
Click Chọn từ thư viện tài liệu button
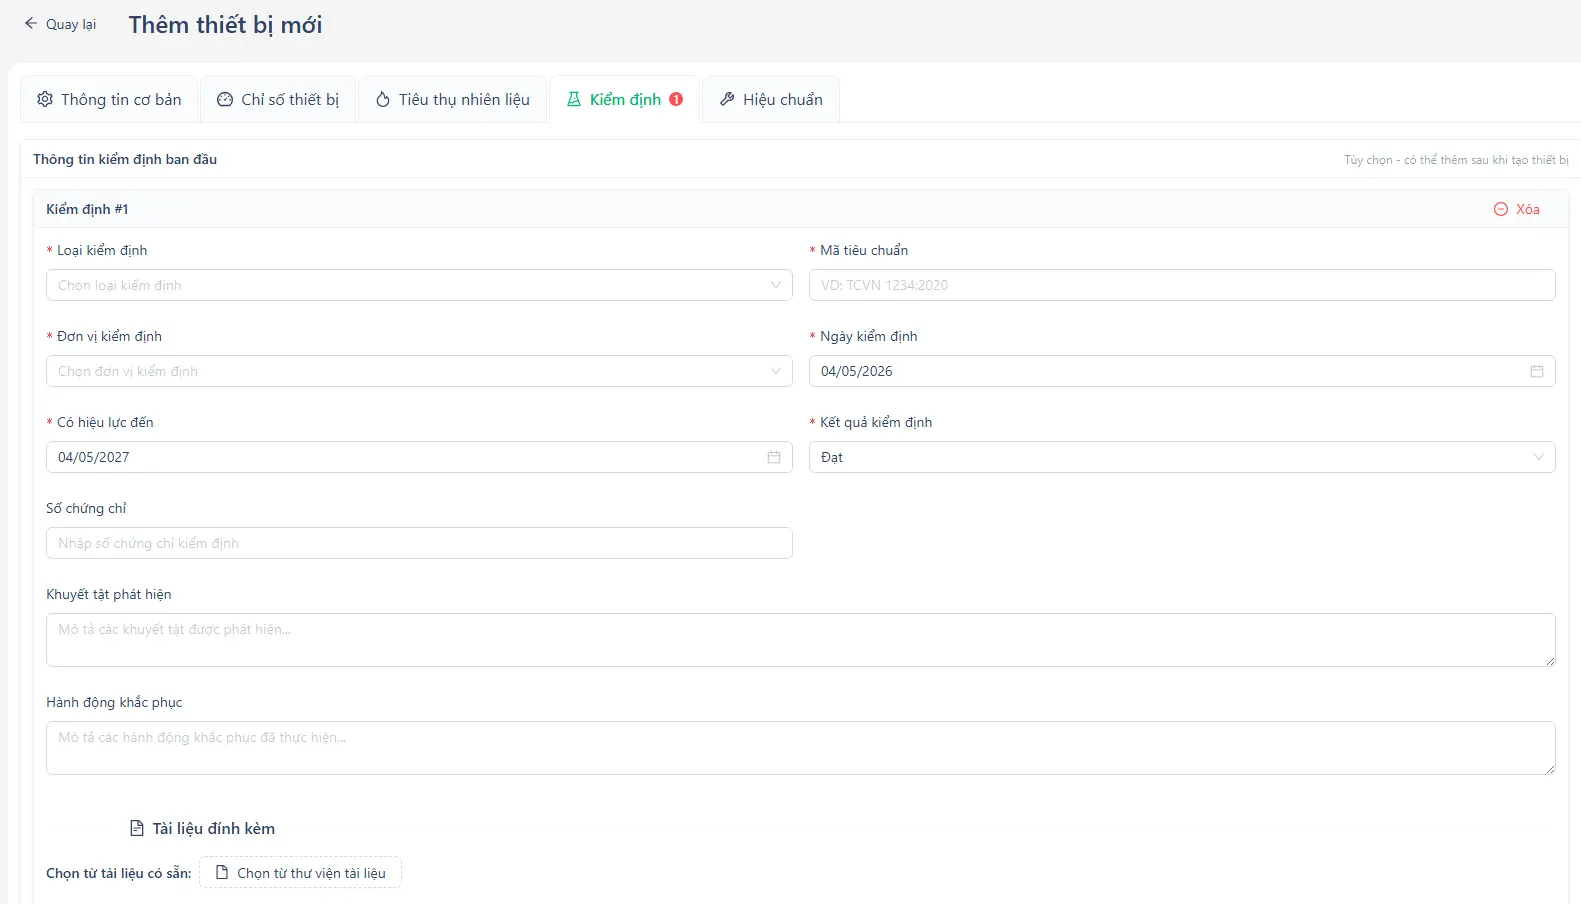tap(300, 872)
